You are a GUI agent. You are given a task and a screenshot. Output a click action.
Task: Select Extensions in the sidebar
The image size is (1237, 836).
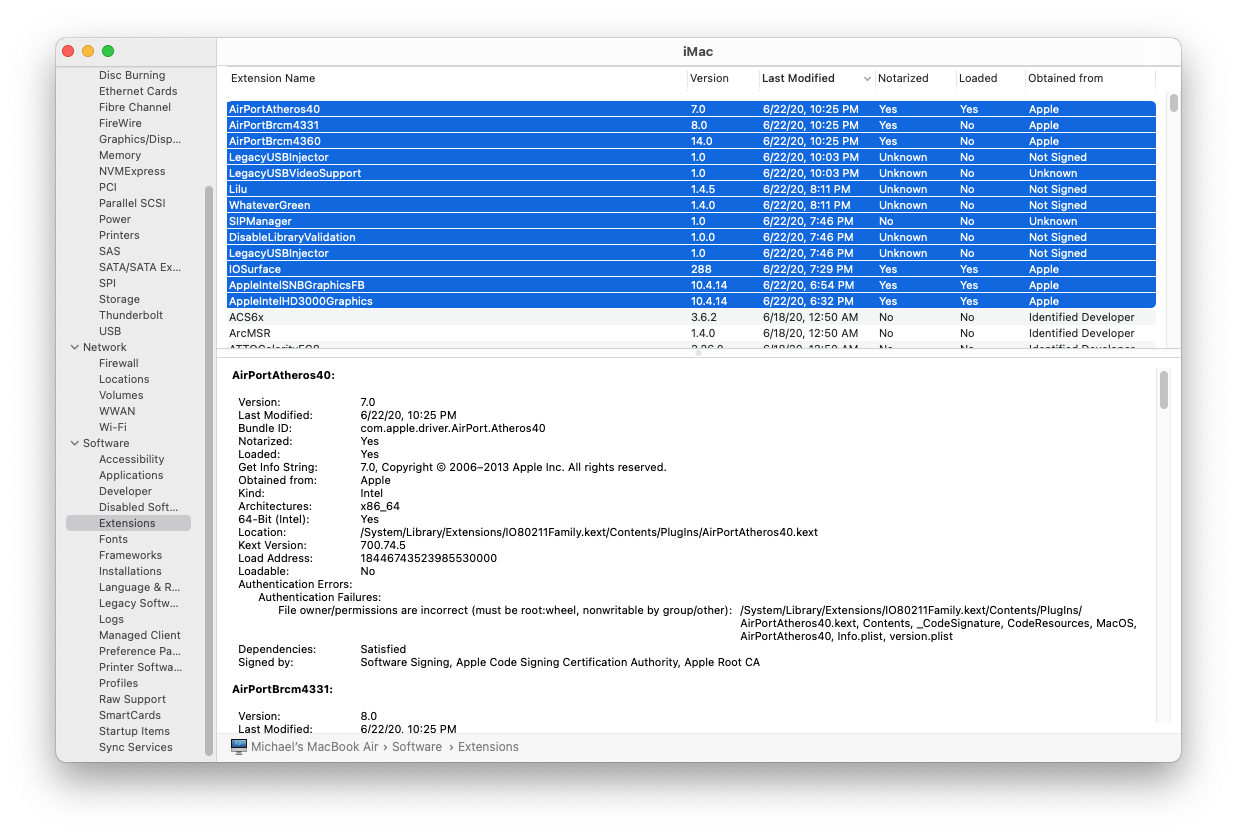(128, 523)
